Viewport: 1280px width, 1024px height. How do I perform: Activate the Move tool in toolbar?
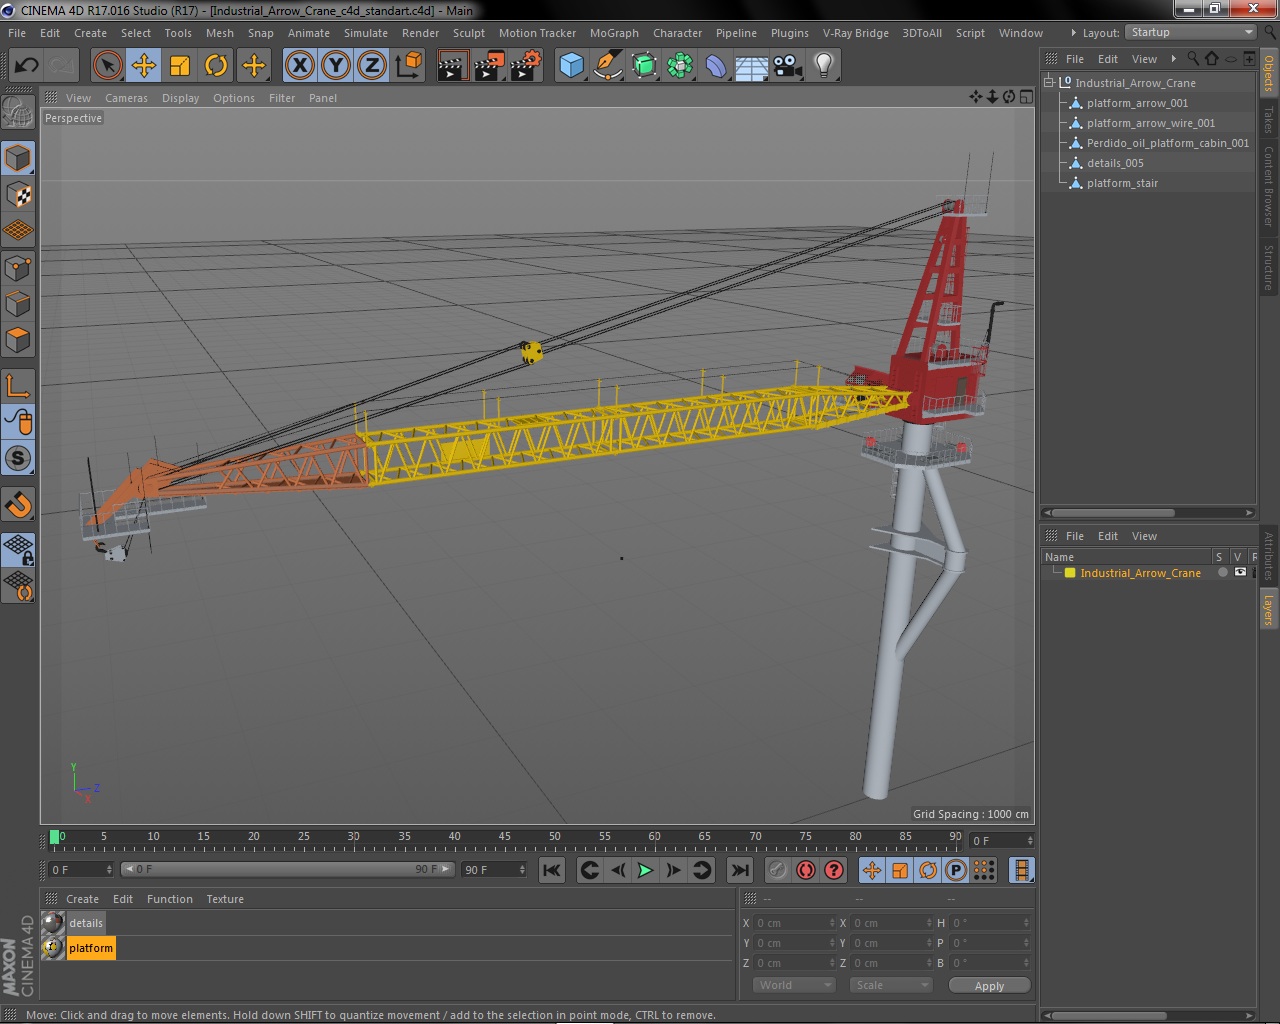click(x=144, y=66)
